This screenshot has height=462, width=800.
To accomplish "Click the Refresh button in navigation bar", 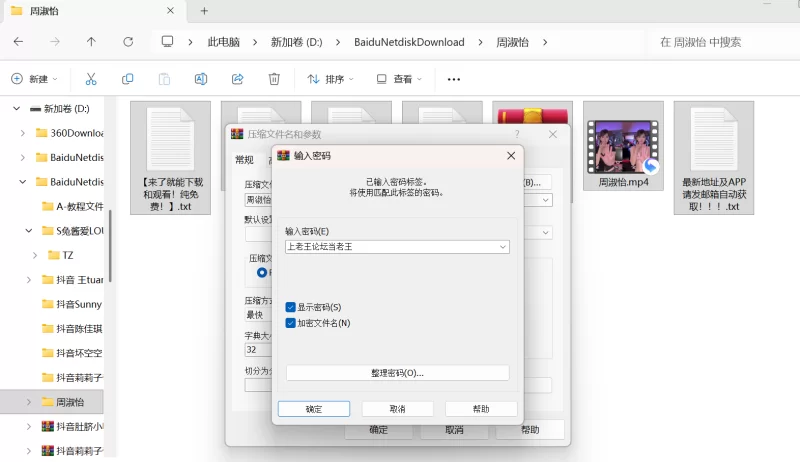I will pyautogui.click(x=128, y=42).
